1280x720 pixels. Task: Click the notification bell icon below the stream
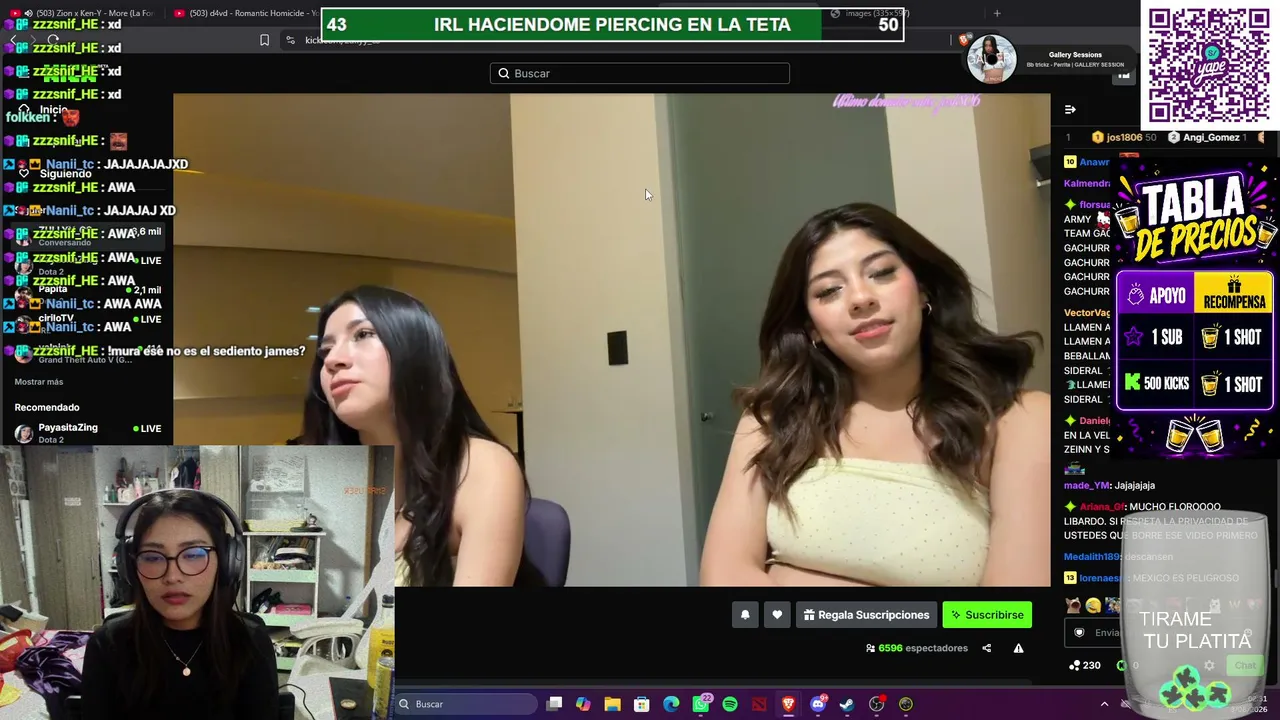coord(745,615)
